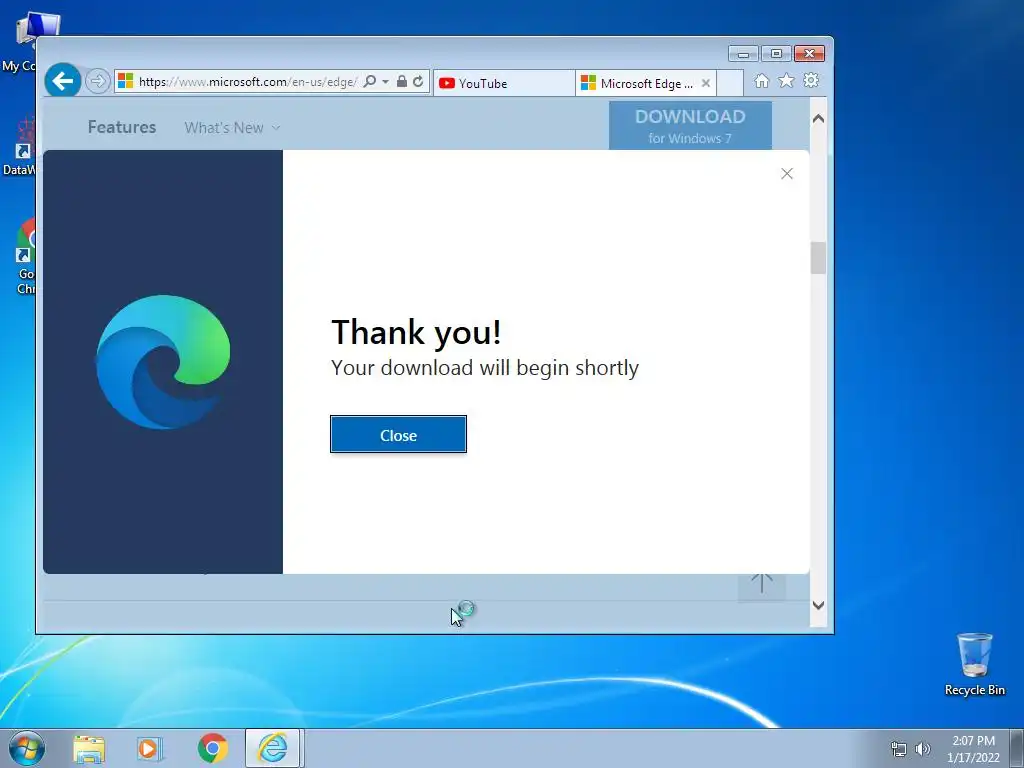
Task: Close the Microsoft Edge tab
Action: [705, 83]
